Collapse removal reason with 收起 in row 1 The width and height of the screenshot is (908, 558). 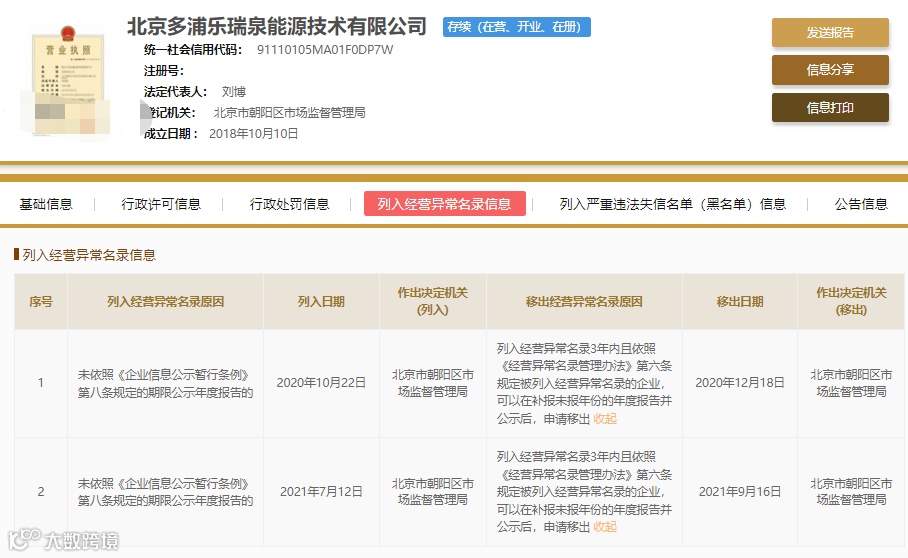point(605,418)
